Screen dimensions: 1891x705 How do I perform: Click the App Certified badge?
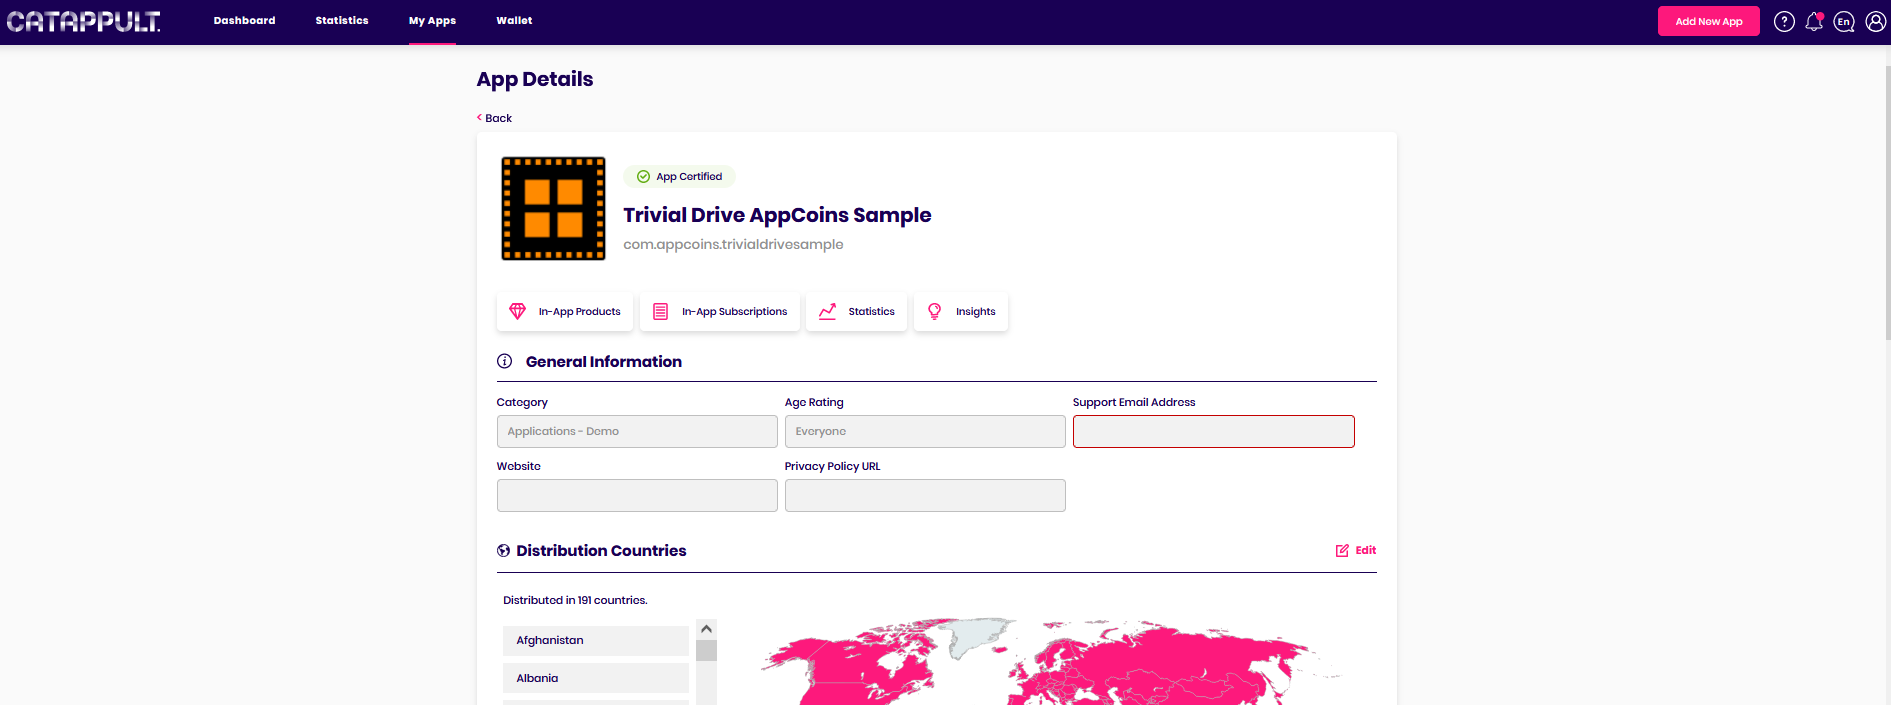(679, 176)
